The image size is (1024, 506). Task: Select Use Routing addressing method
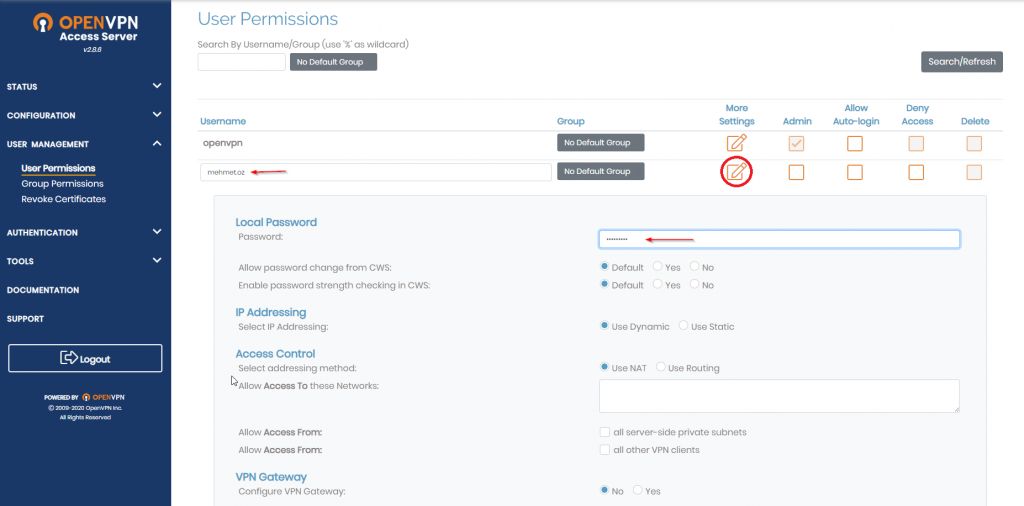click(661, 368)
